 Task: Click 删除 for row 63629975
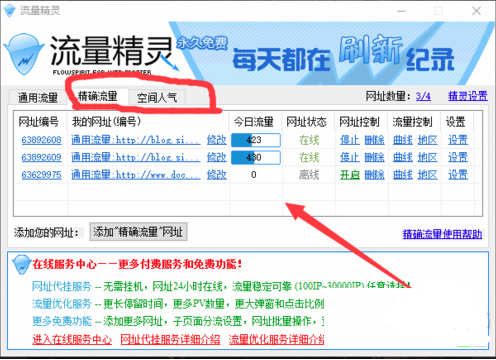click(374, 175)
